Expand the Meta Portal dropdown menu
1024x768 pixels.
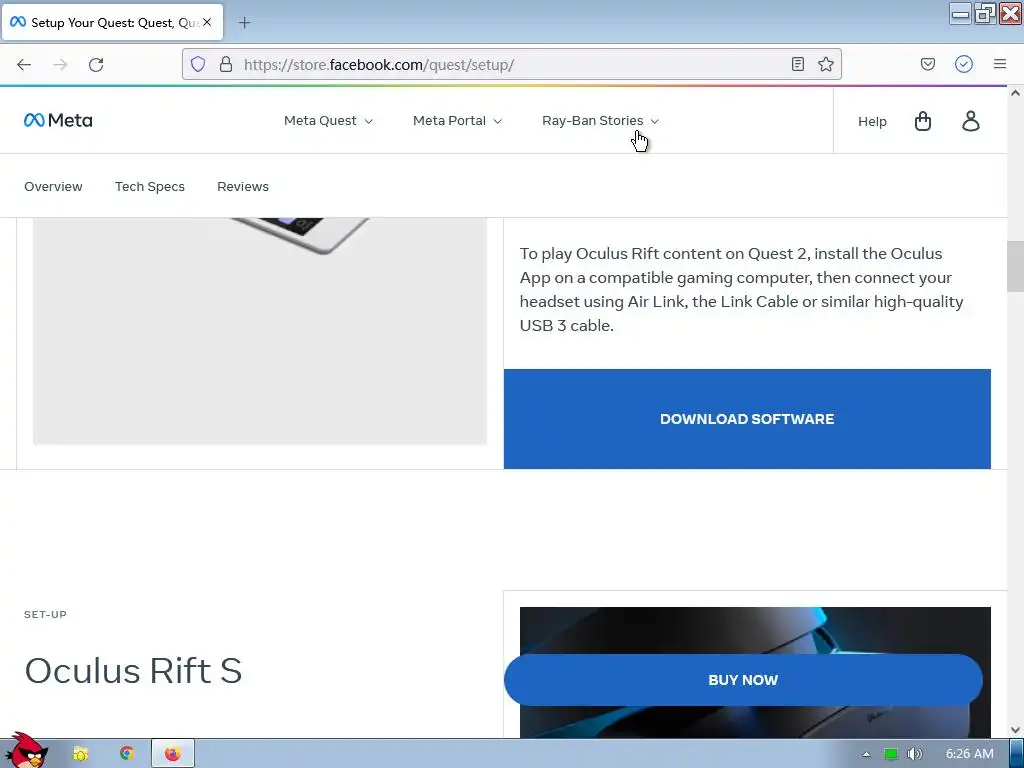[457, 121]
